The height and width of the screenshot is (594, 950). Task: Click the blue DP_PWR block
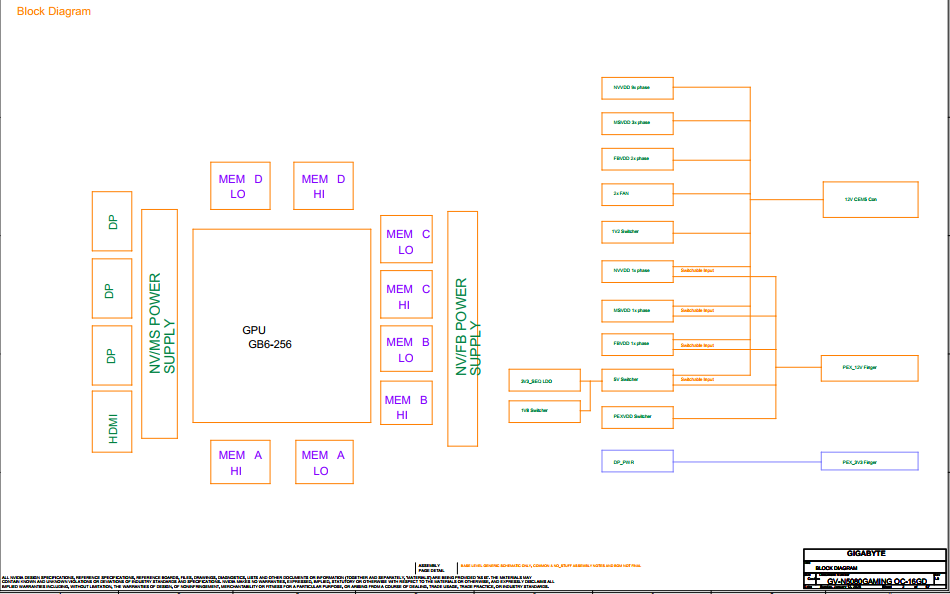[x=637, y=461]
